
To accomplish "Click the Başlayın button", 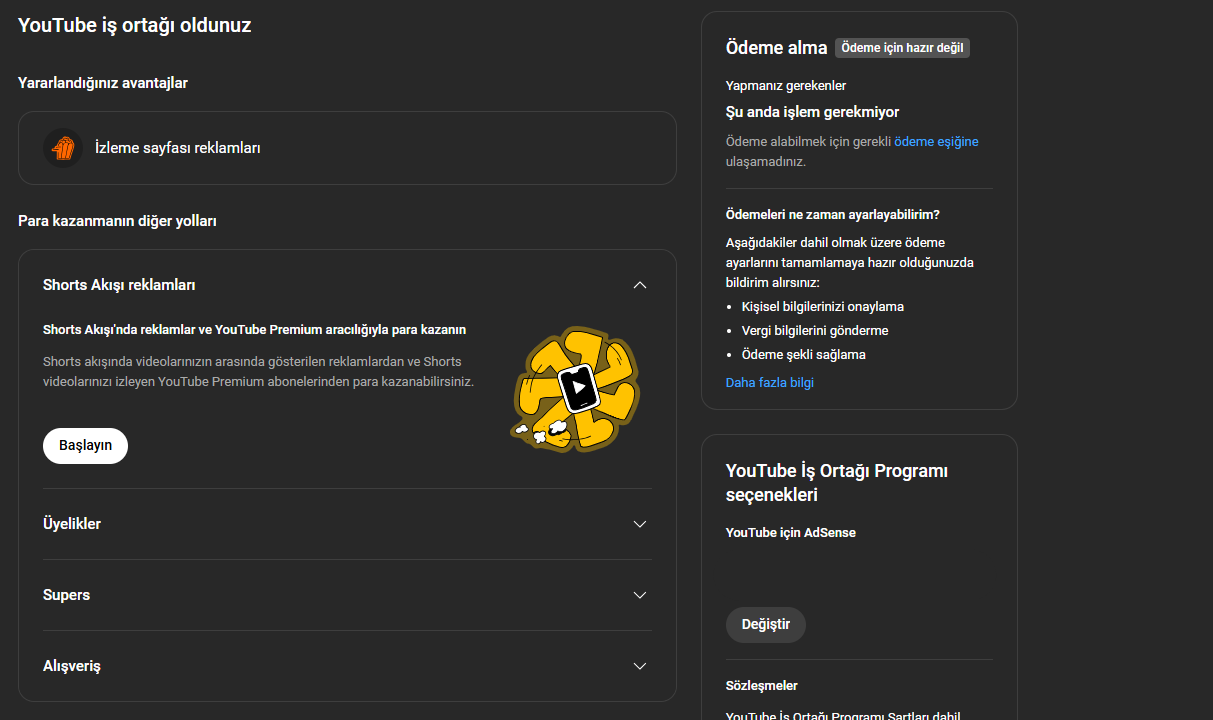I will 85,445.
